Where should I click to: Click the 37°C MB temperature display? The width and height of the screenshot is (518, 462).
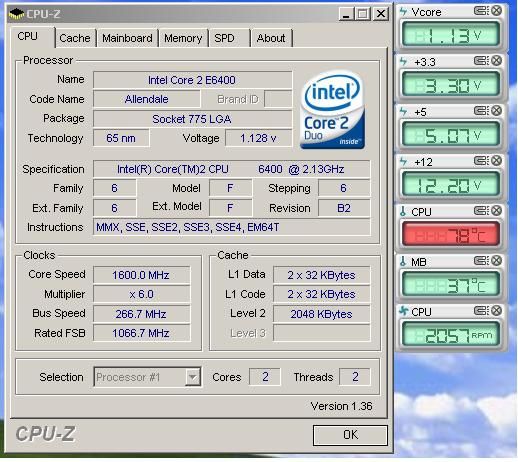point(451,285)
